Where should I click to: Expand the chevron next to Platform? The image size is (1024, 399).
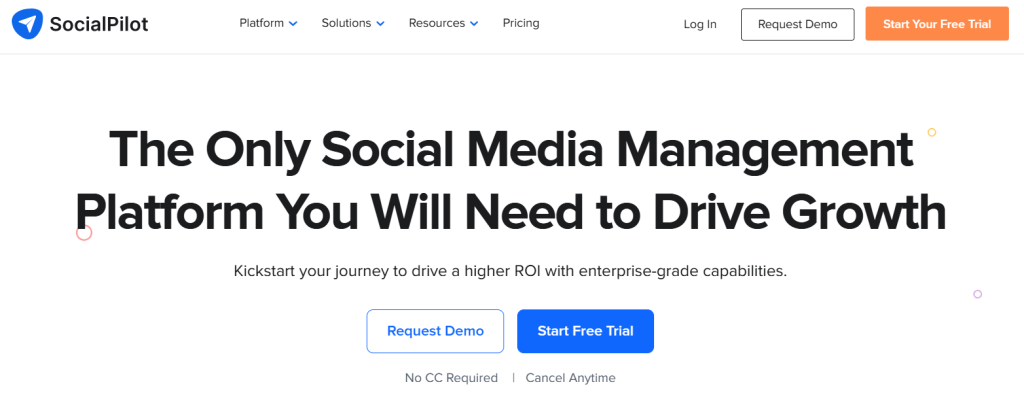tap(293, 24)
